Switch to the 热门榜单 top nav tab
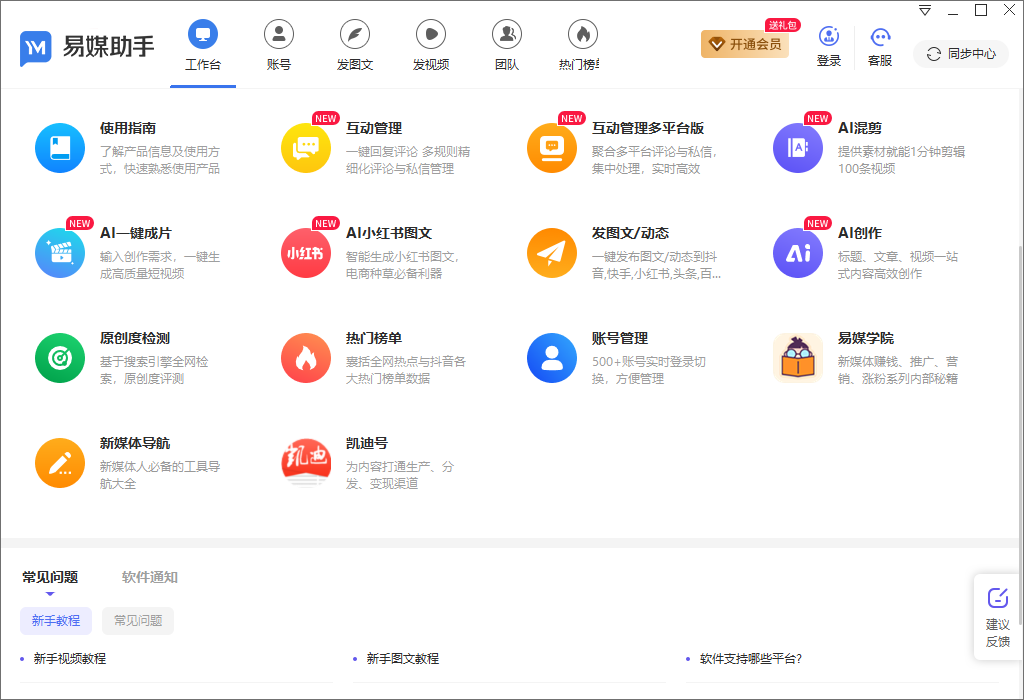Screen dimensions: 1024x700 (581, 46)
